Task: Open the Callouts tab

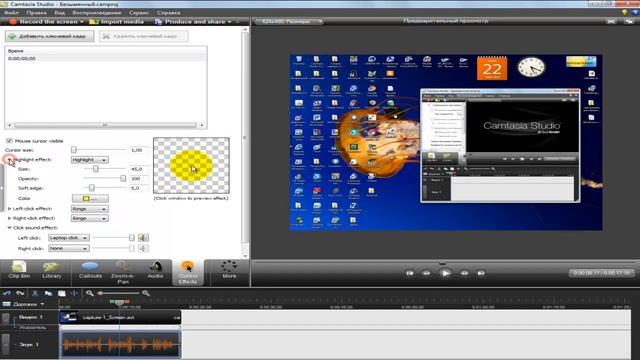Action: pyautogui.click(x=90, y=271)
